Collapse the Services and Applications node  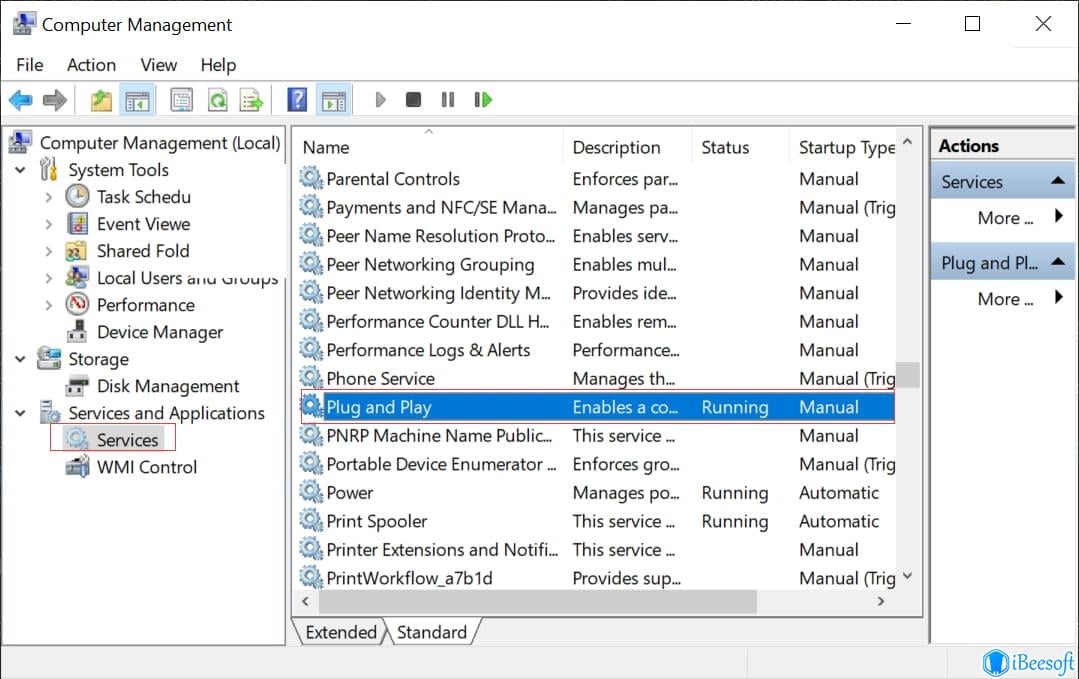click(20, 413)
